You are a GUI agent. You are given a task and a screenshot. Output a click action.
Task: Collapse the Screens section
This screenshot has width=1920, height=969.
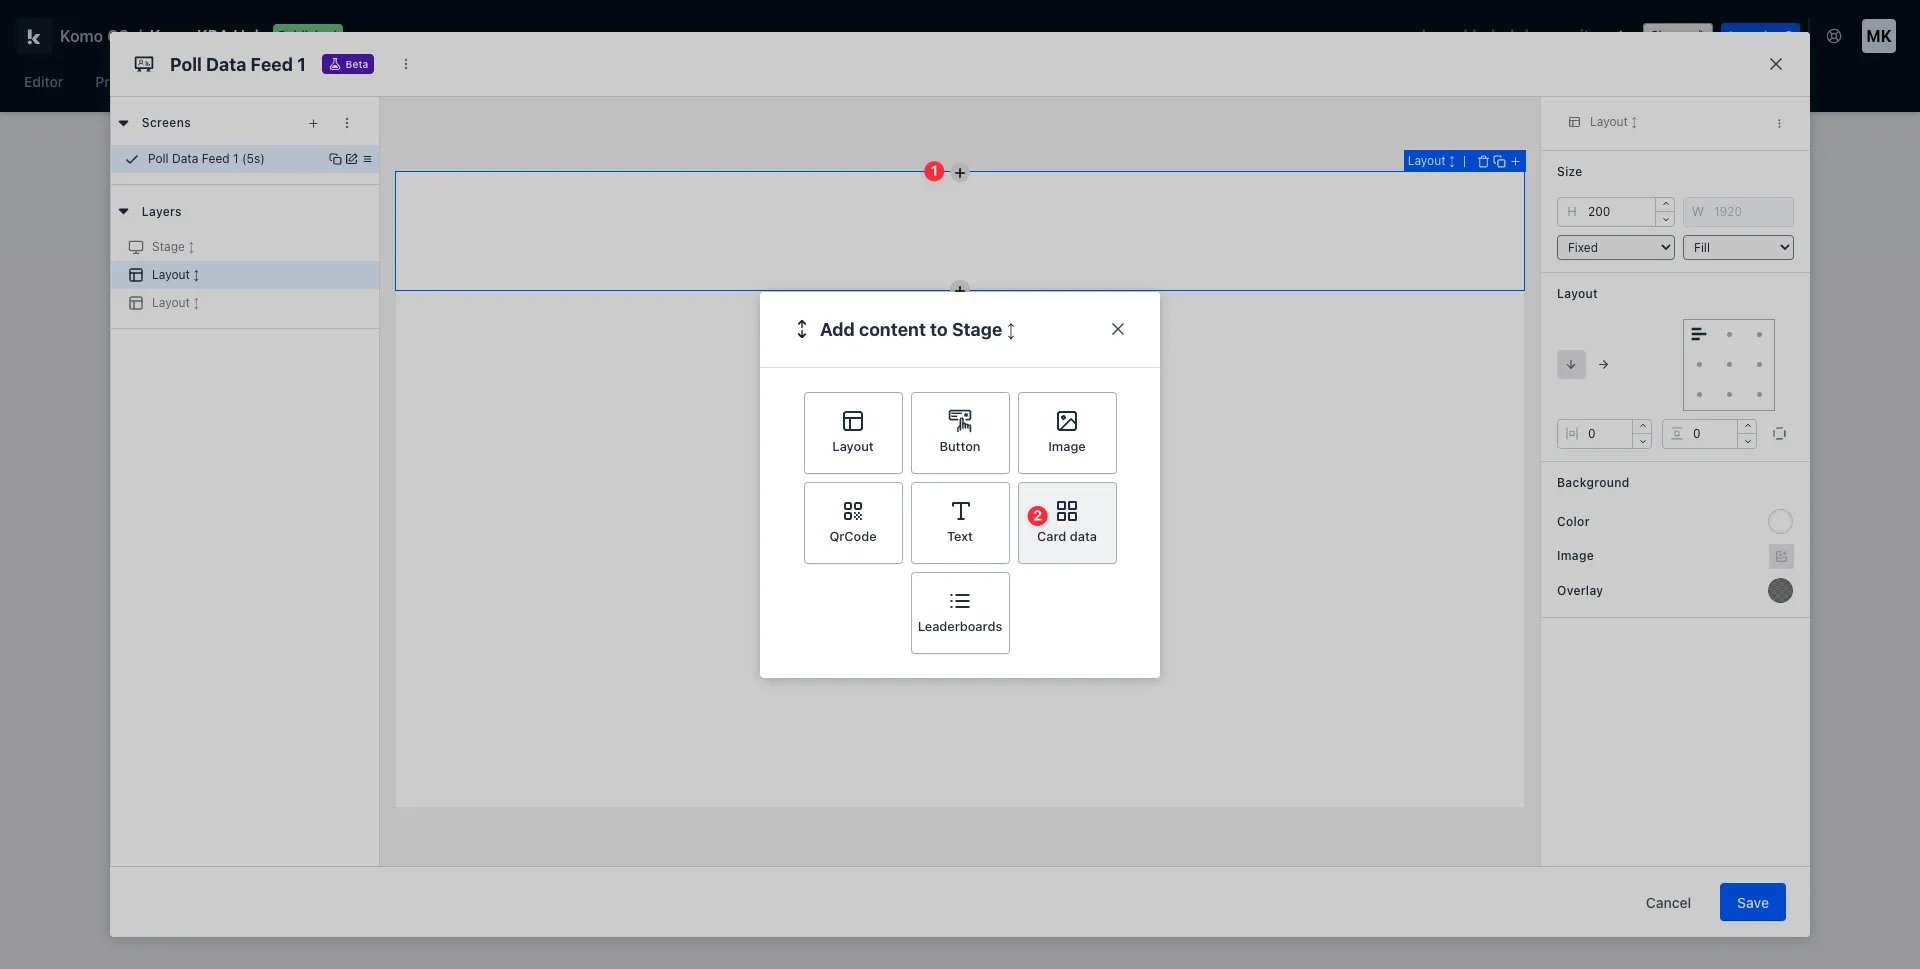[124, 123]
